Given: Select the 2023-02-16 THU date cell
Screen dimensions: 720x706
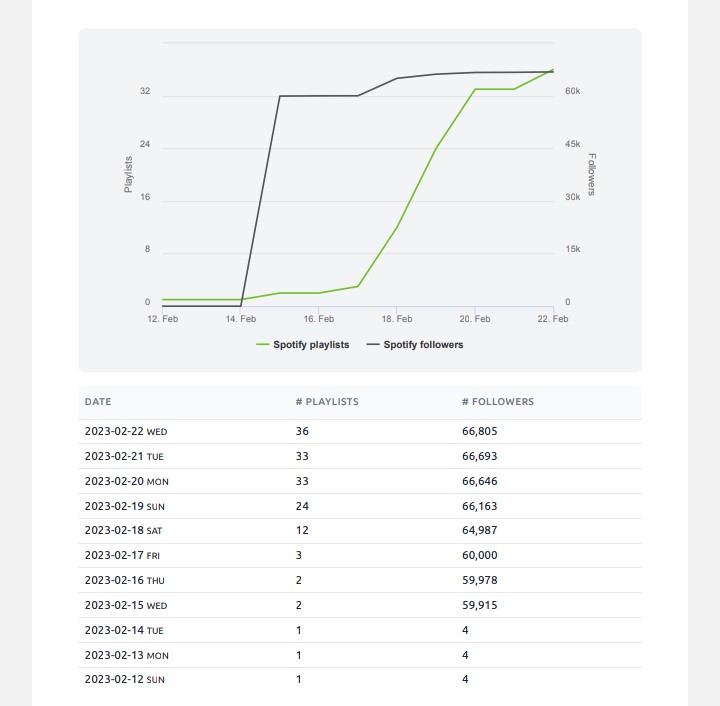Looking at the screenshot, I should (124, 580).
